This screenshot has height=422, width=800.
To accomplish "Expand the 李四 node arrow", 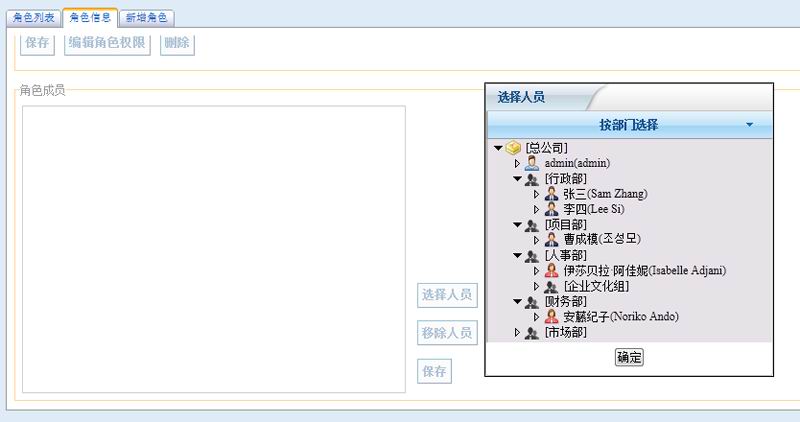I will pos(536,209).
